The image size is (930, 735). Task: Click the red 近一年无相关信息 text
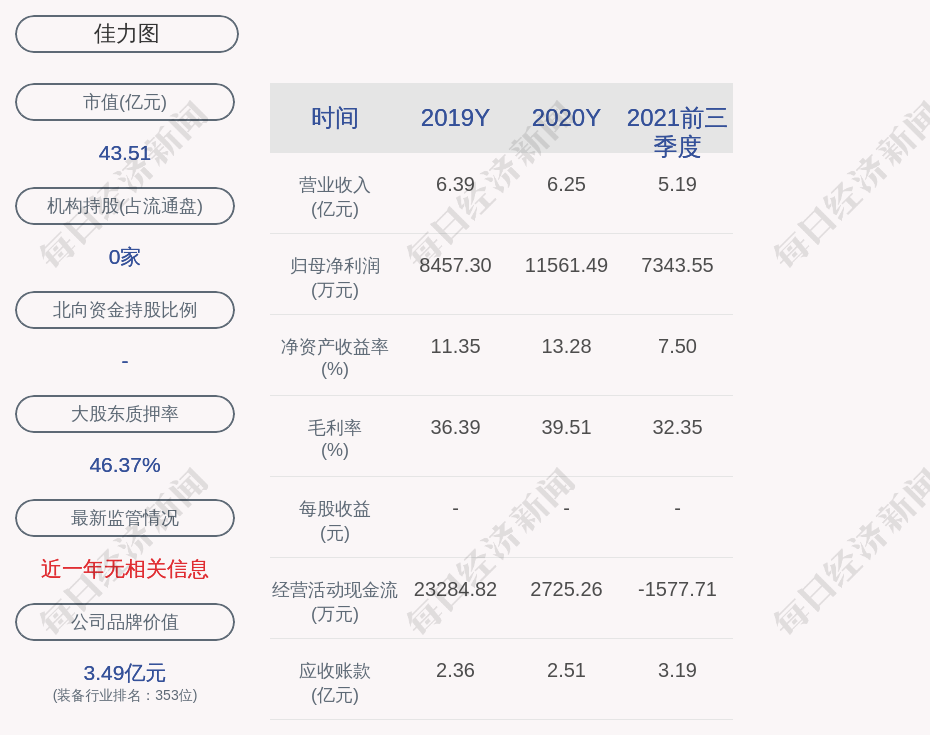125,569
